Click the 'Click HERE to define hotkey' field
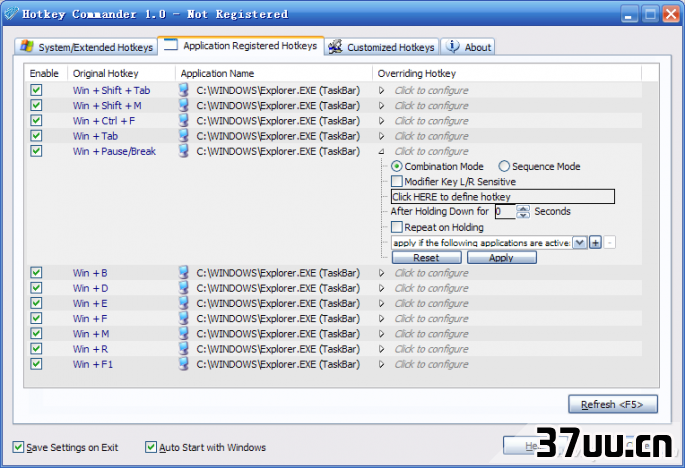This screenshot has height=468, width=685. coord(503,197)
